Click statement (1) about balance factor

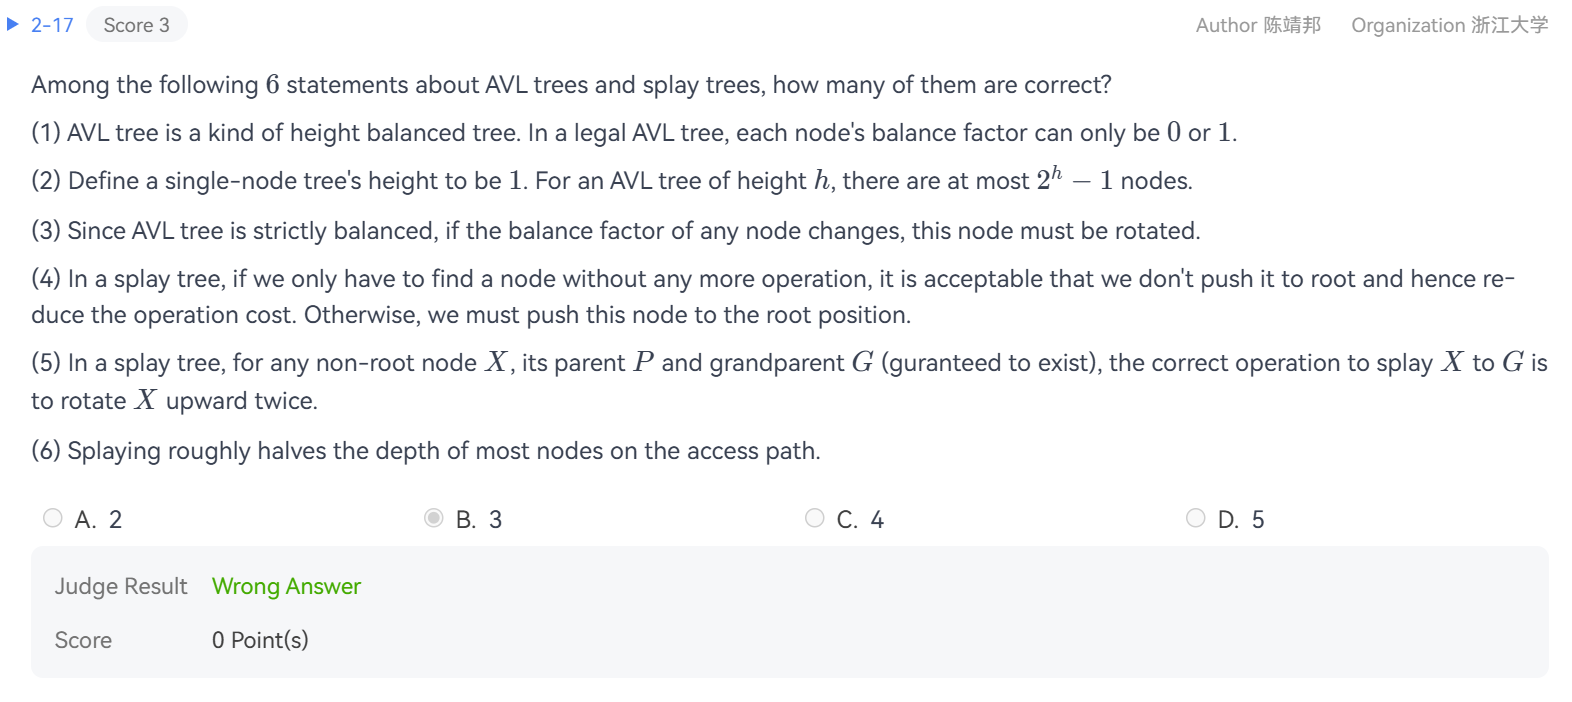(x=633, y=133)
